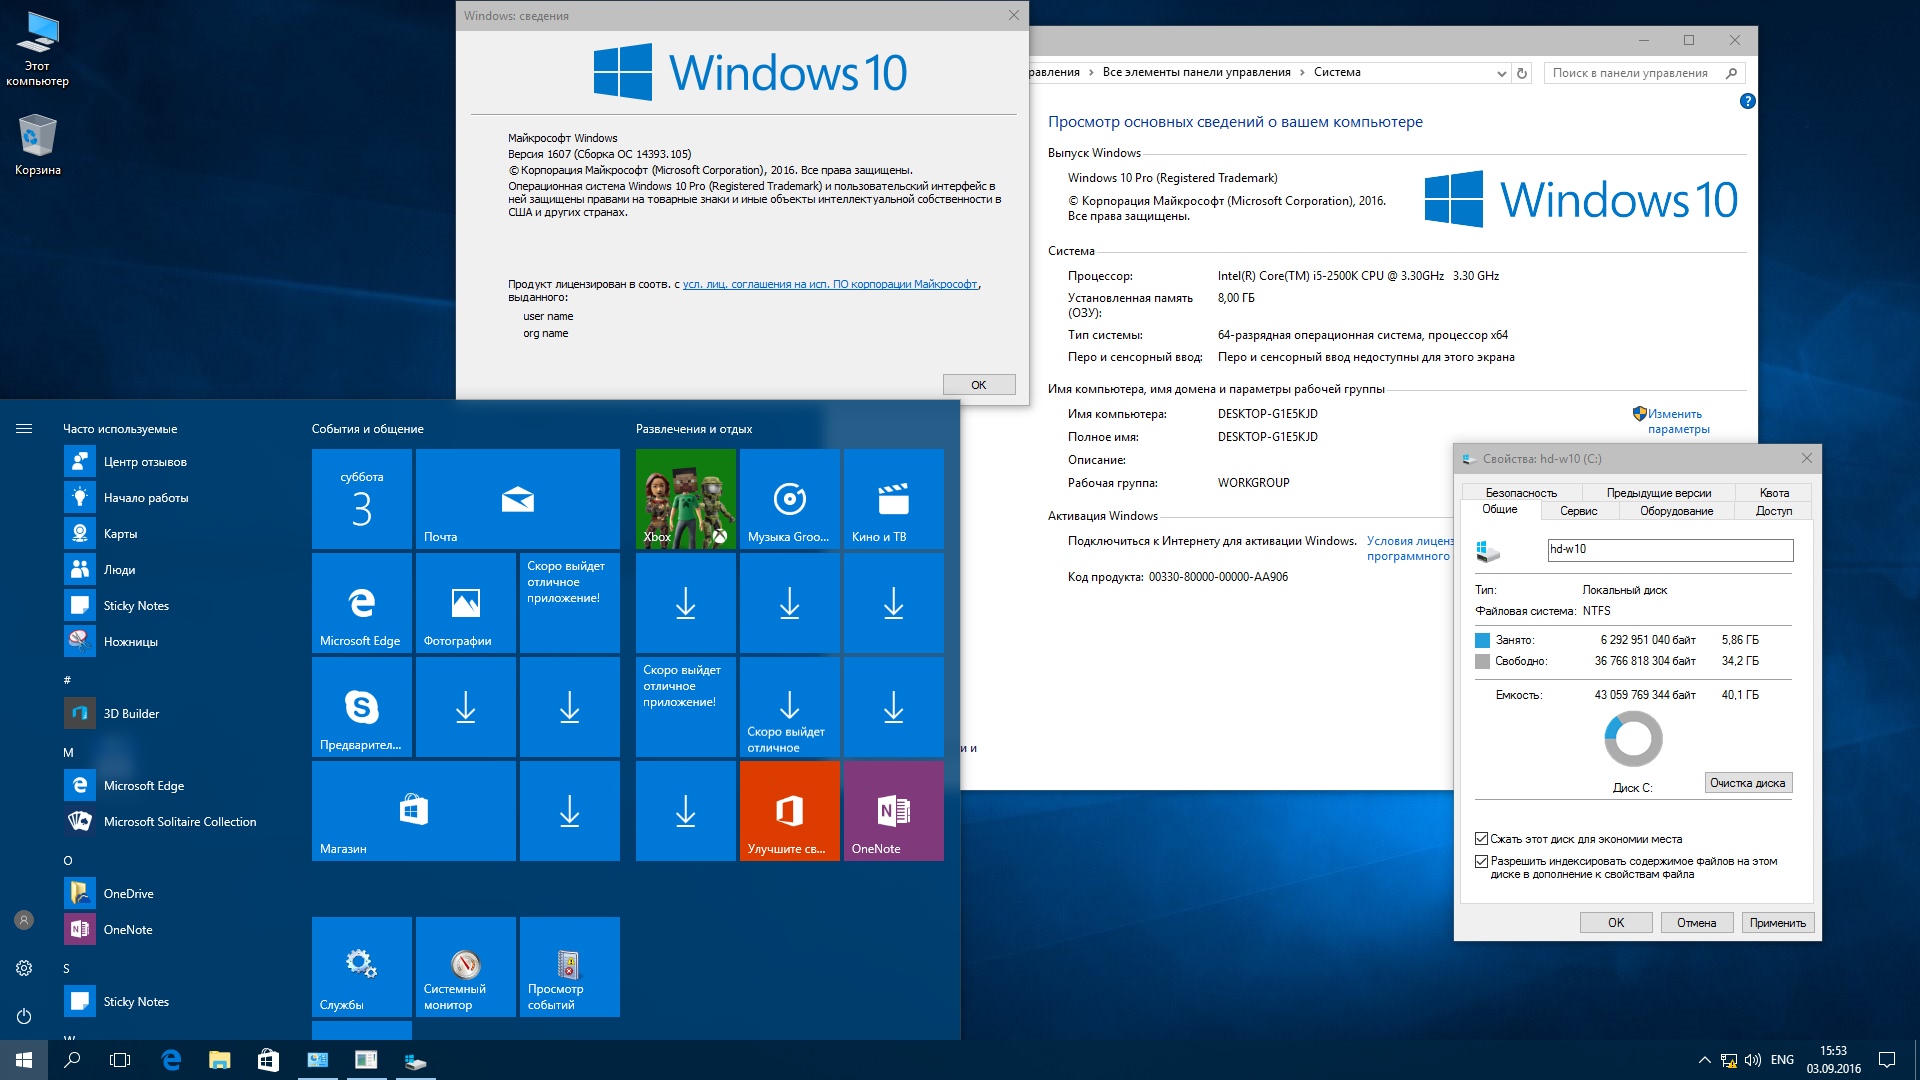Viewport: 1920px width, 1080px height.
Task: Click Отмена in disk properties
Action: [x=1696, y=923]
